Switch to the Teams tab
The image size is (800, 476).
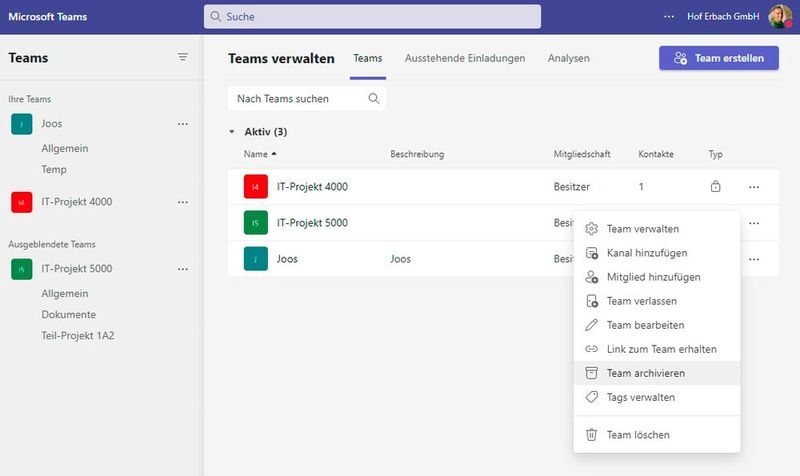[367, 58]
